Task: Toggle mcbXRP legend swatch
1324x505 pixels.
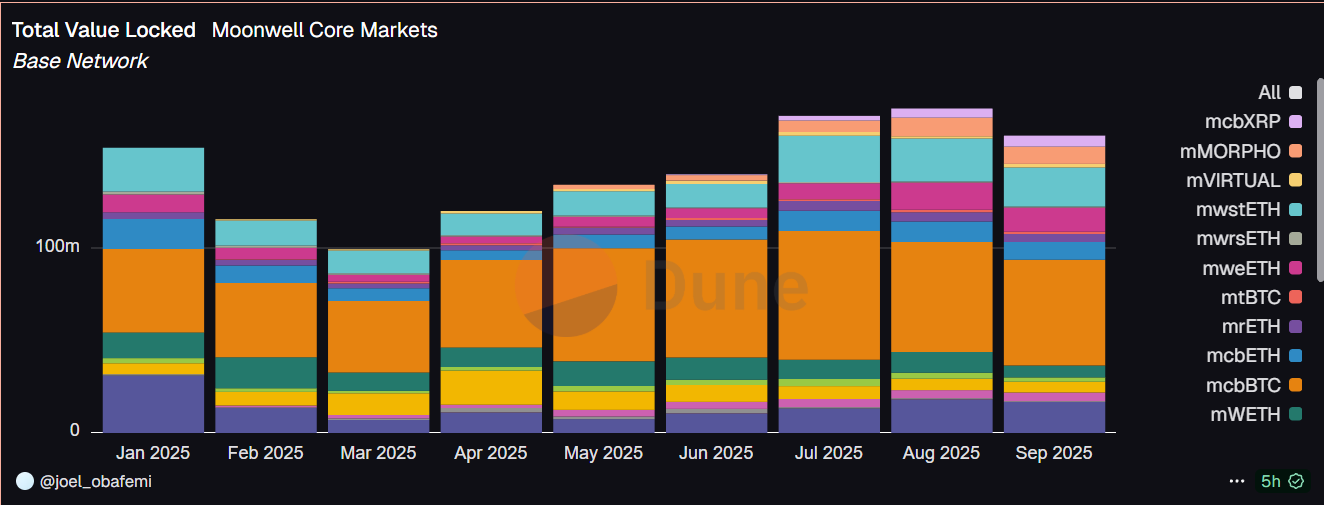Action: [x=1296, y=122]
